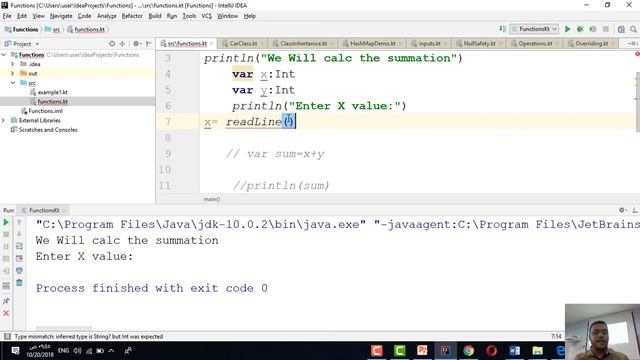Viewport: 640px width, 360px height.
Task: Click the build project icon left of run configuration
Action: (502, 29)
